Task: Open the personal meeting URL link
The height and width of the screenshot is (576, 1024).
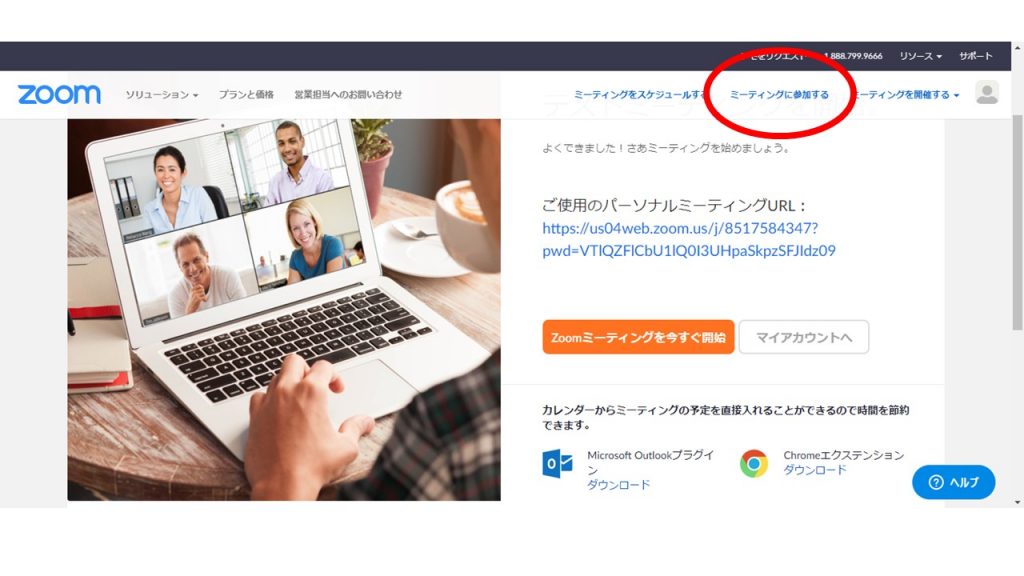Action: [x=689, y=239]
